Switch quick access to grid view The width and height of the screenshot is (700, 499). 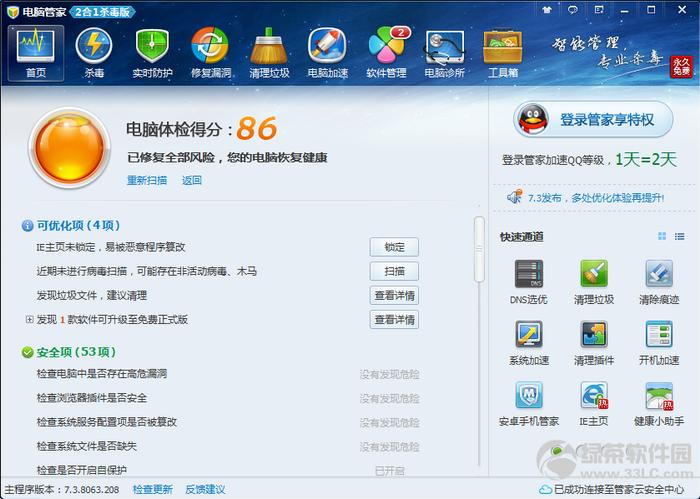[662, 236]
